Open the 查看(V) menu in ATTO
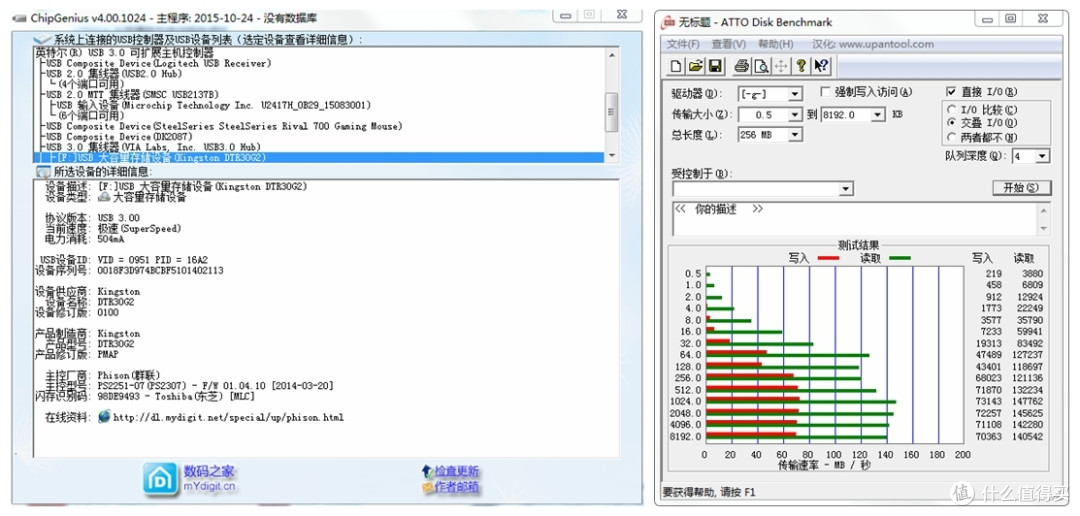 click(x=729, y=44)
